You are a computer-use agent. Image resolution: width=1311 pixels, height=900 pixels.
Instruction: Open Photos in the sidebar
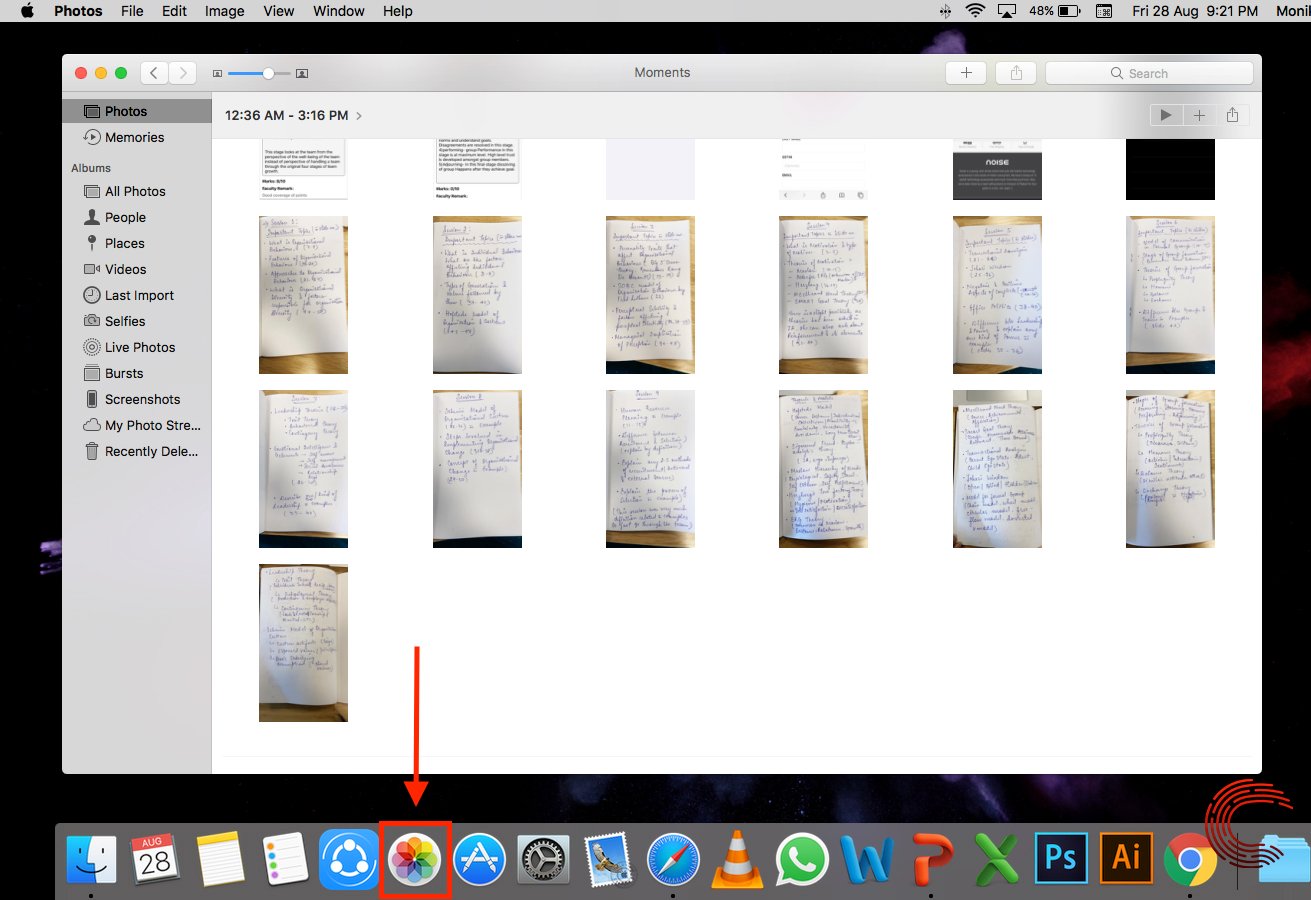pyautogui.click(x=137, y=111)
